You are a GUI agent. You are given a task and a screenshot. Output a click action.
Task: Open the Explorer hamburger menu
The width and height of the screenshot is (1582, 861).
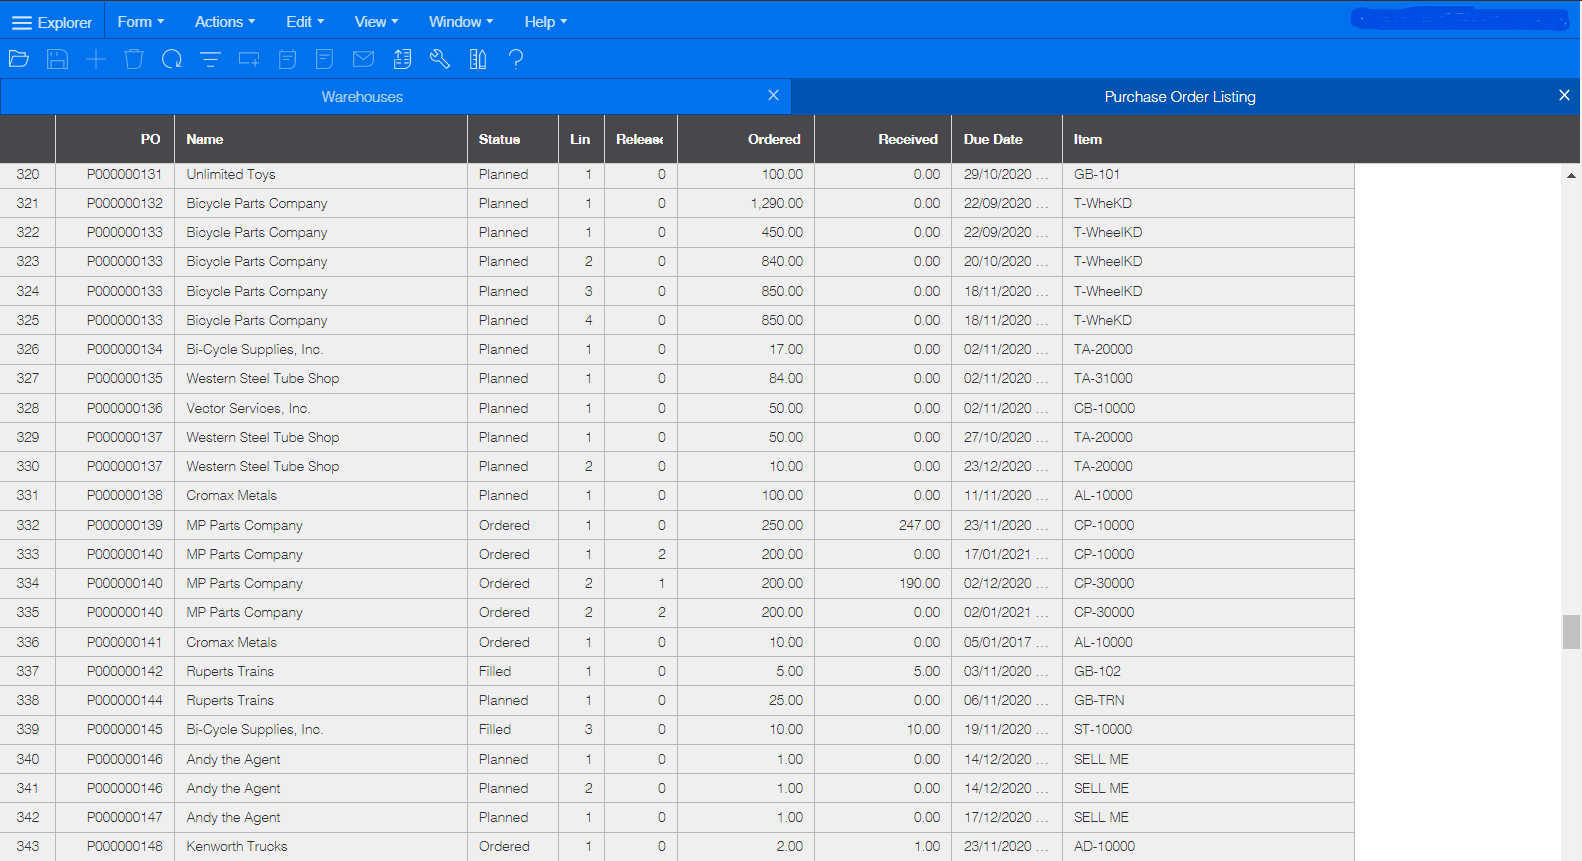coord(51,22)
